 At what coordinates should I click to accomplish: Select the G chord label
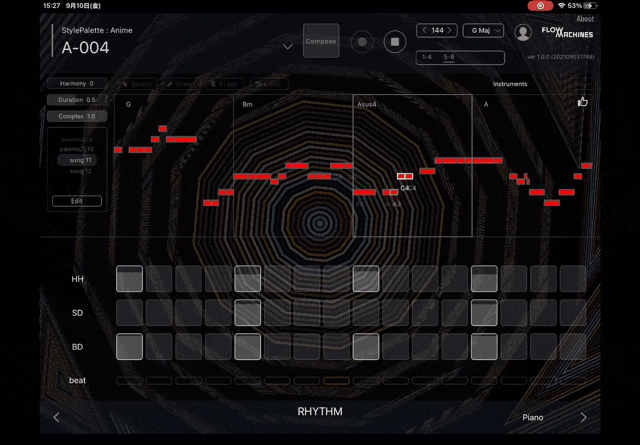[x=128, y=105]
